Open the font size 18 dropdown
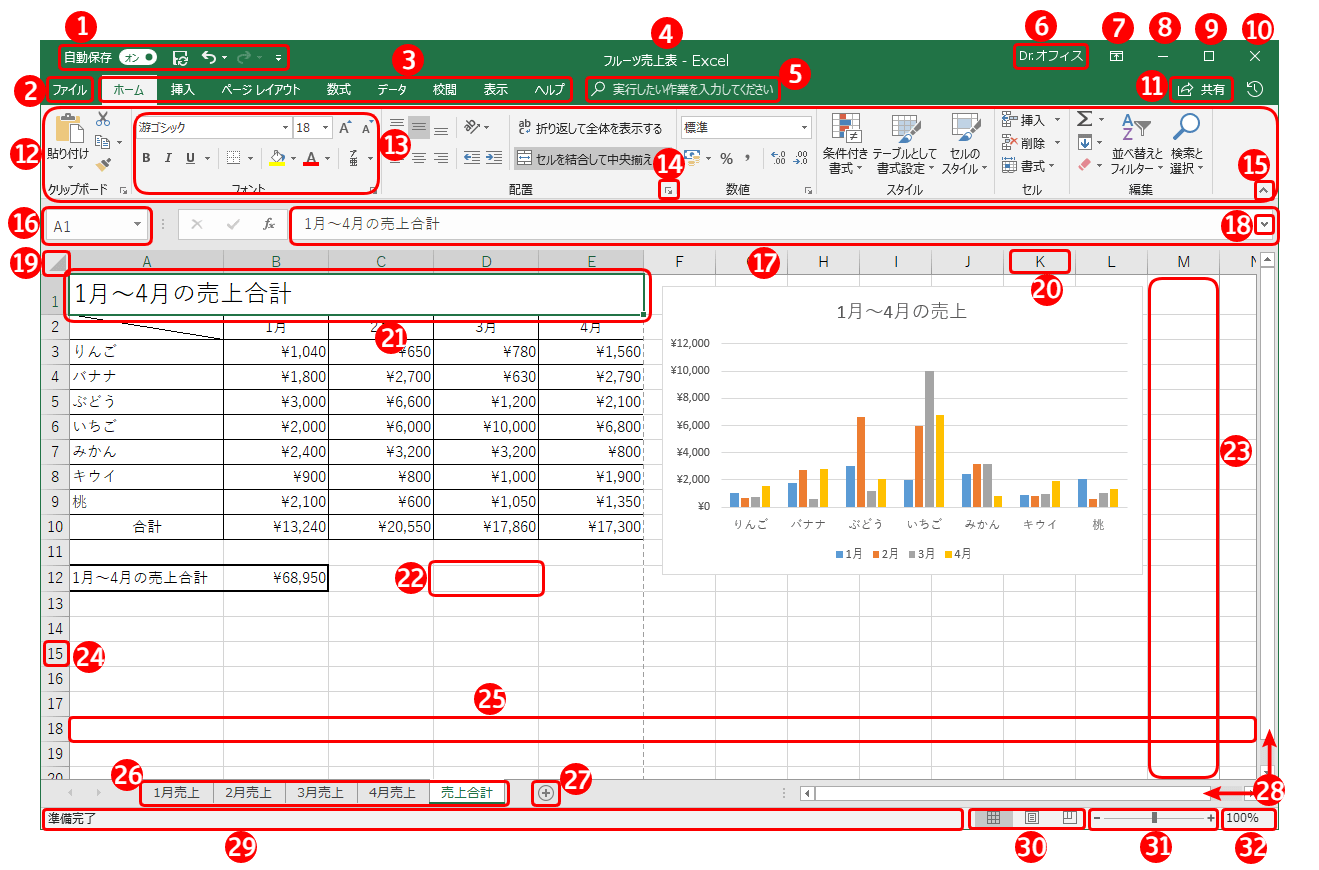 (x=326, y=128)
